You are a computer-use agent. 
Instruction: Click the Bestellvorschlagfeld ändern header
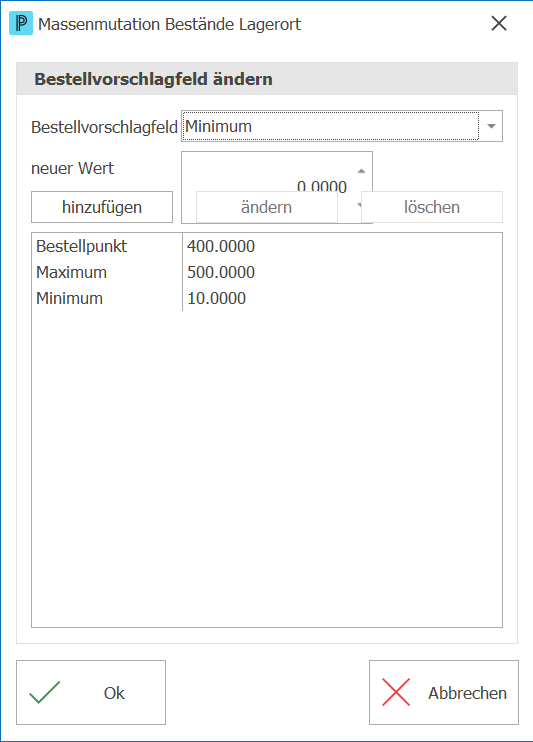pos(153,79)
